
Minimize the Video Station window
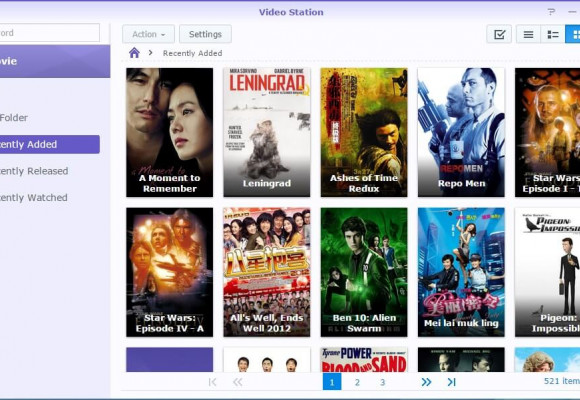coord(573,12)
